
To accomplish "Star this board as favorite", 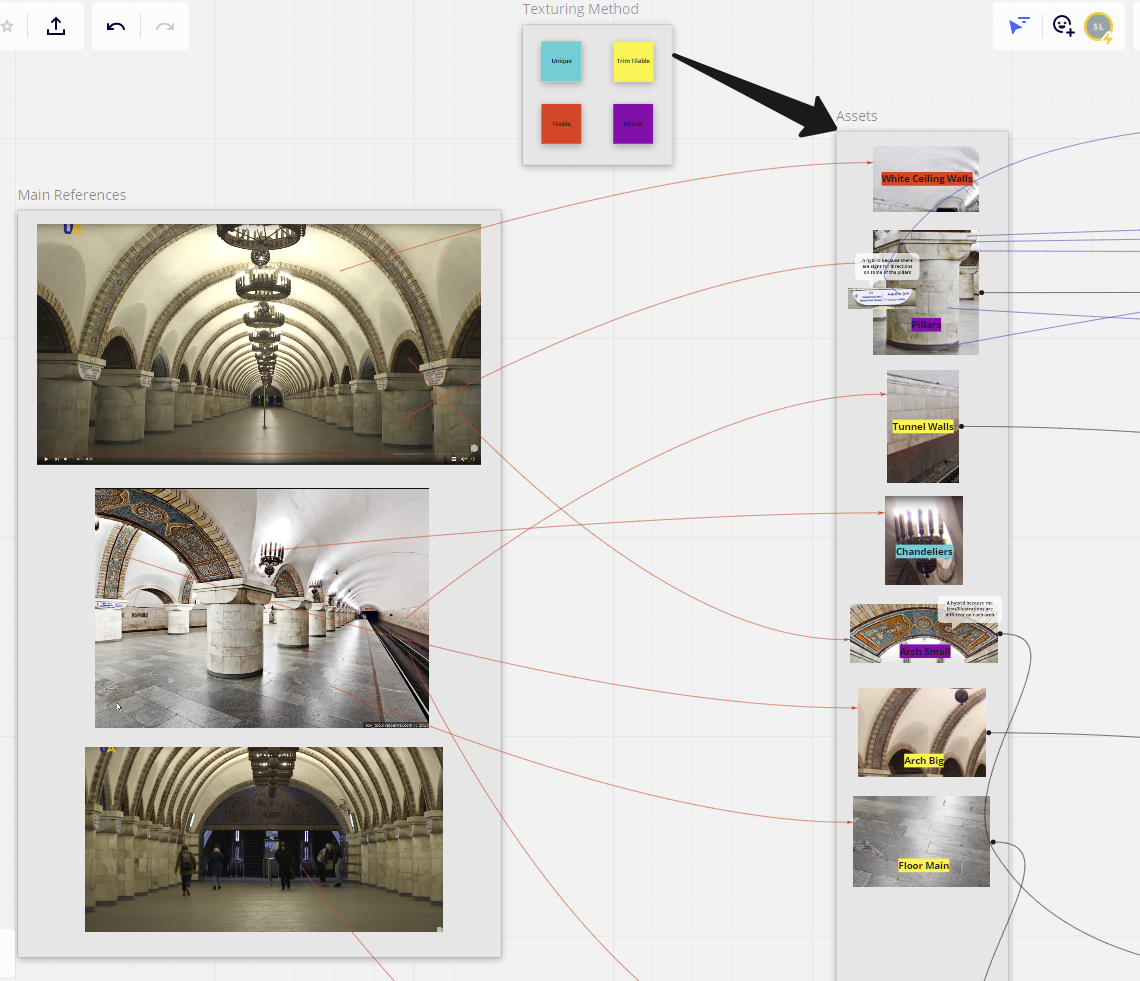I will coord(6,26).
